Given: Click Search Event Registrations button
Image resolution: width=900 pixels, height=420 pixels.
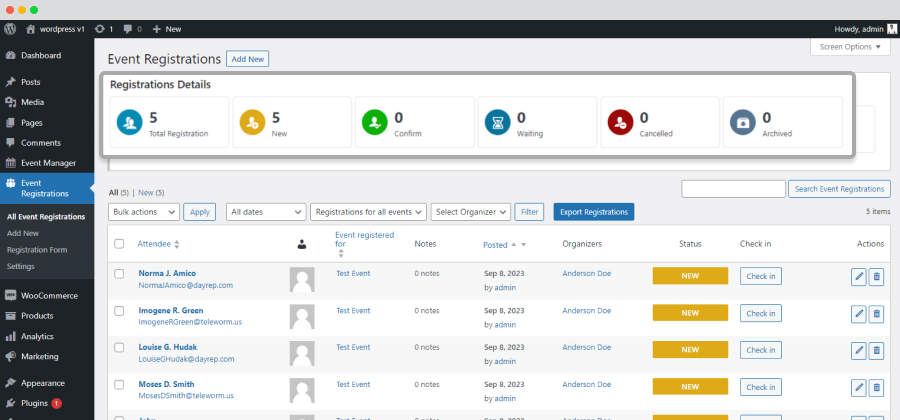Looking at the screenshot, I should tap(839, 189).
